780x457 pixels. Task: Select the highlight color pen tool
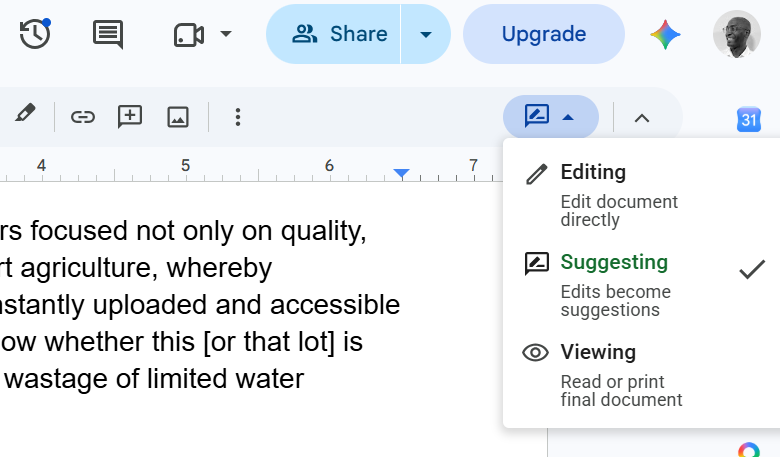(25, 114)
